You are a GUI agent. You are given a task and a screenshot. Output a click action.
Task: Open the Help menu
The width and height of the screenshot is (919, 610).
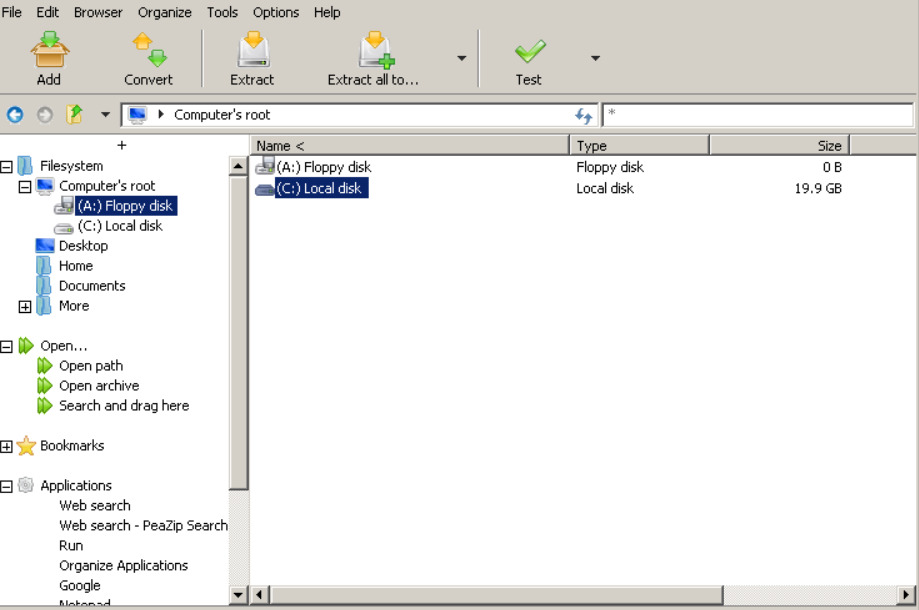326,12
